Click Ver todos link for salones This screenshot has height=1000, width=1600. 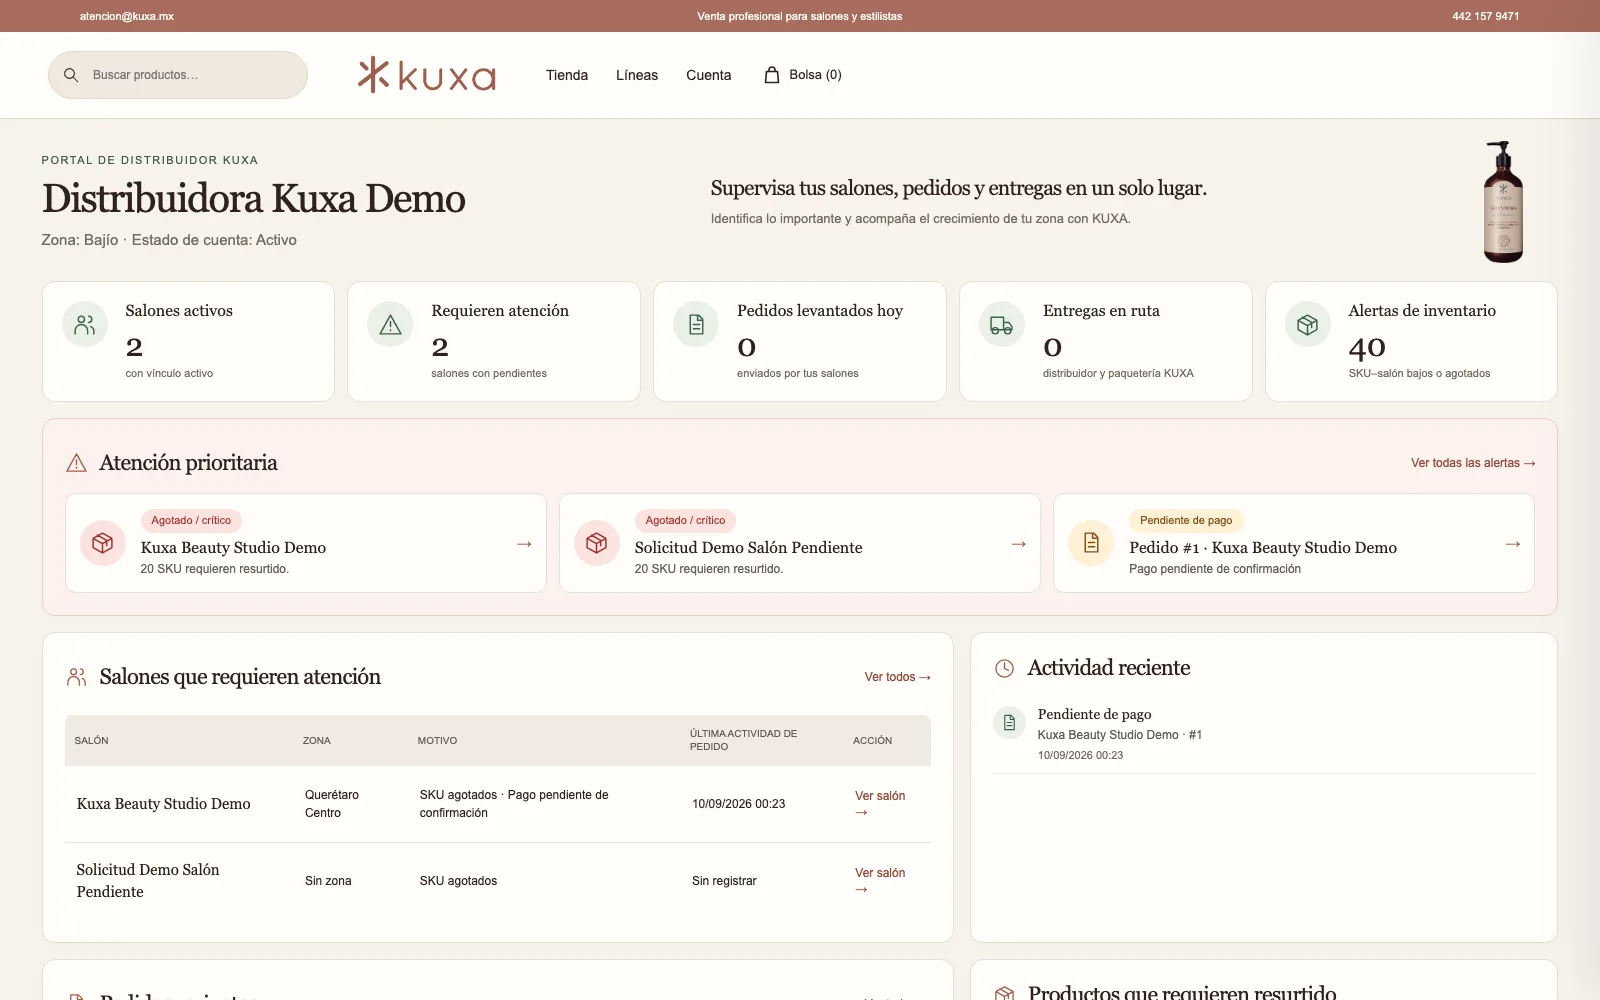[x=898, y=677]
